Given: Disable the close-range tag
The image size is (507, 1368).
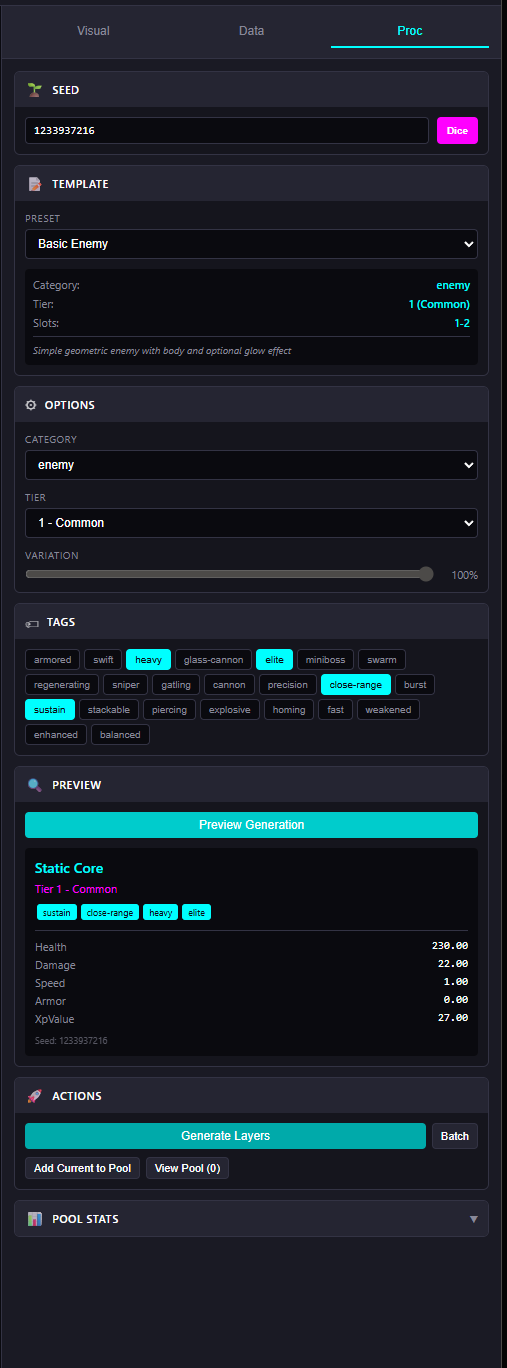Looking at the screenshot, I should tap(356, 685).
